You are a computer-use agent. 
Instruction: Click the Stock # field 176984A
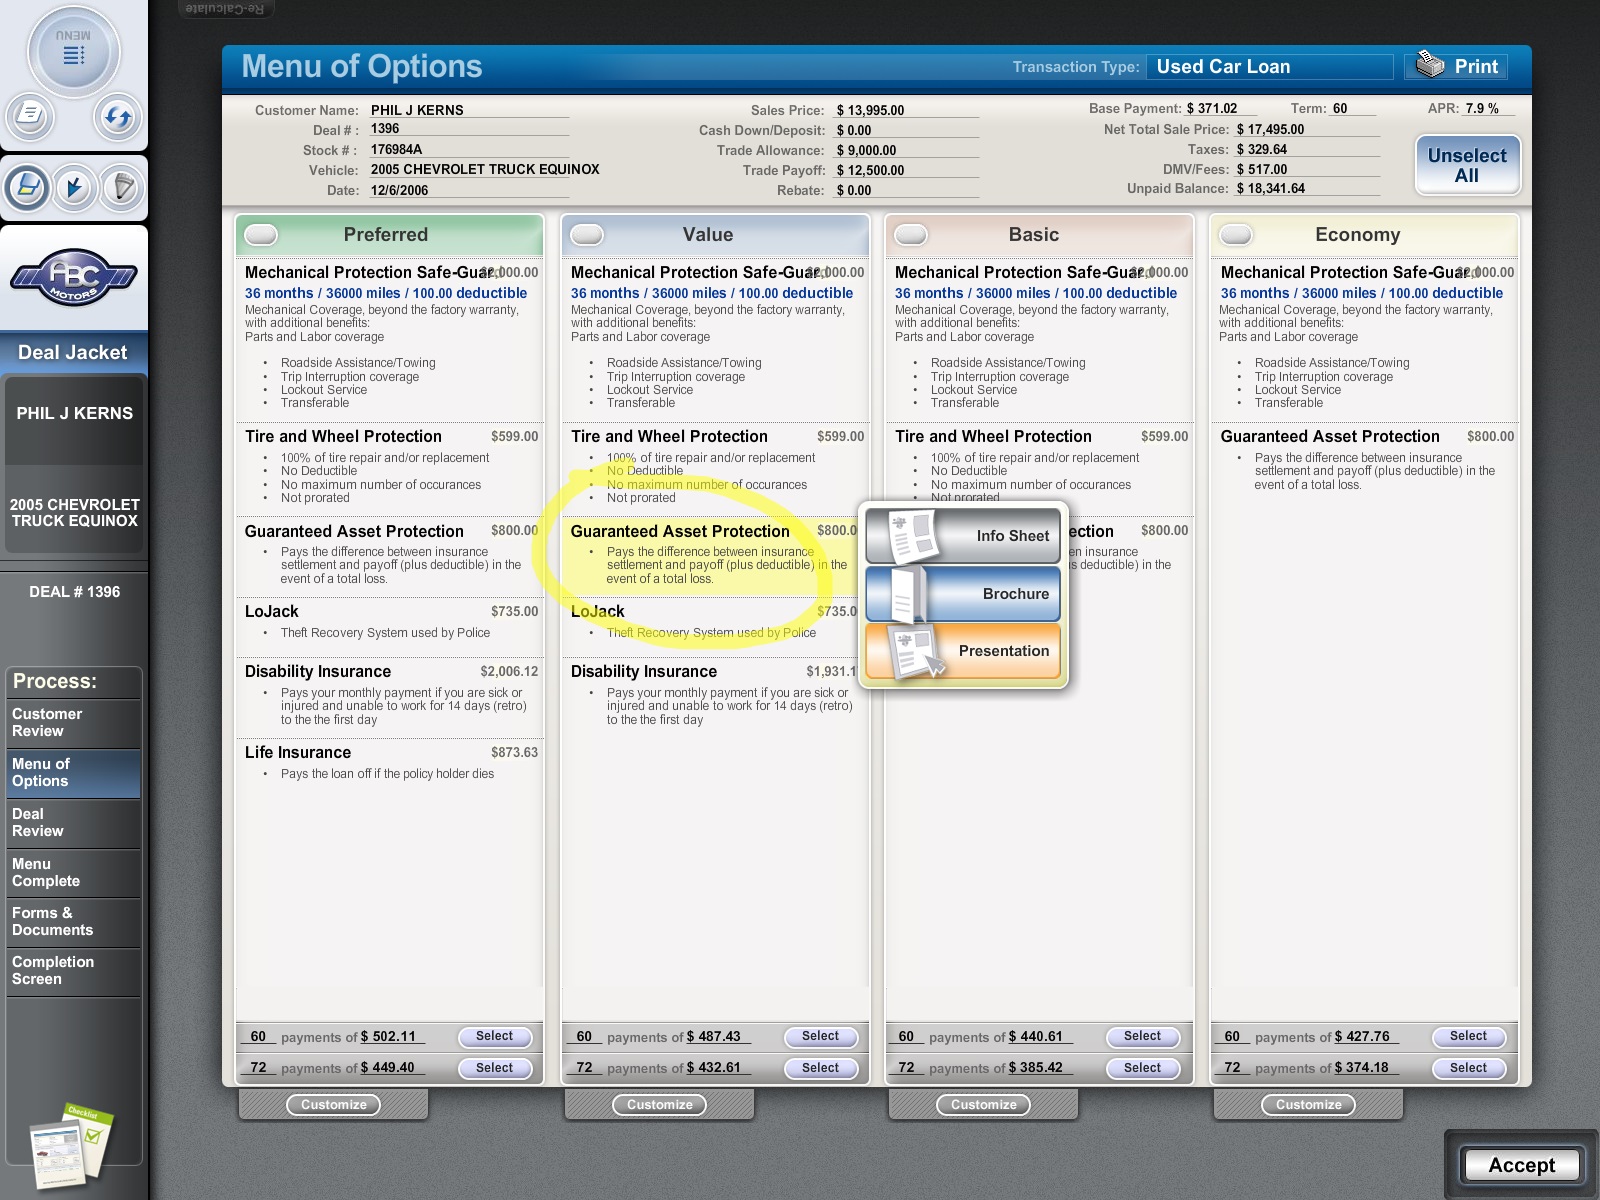(468, 149)
